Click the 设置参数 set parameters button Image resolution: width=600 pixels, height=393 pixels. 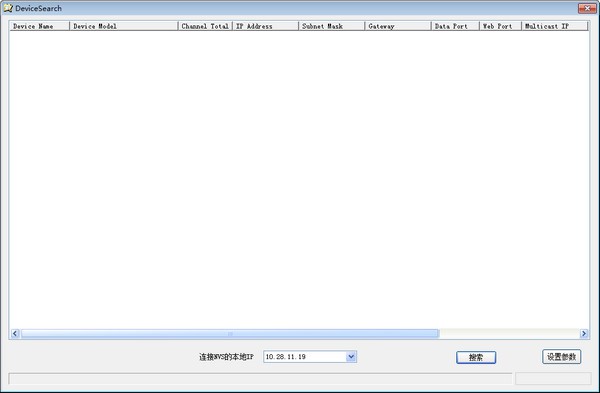[x=562, y=357]
